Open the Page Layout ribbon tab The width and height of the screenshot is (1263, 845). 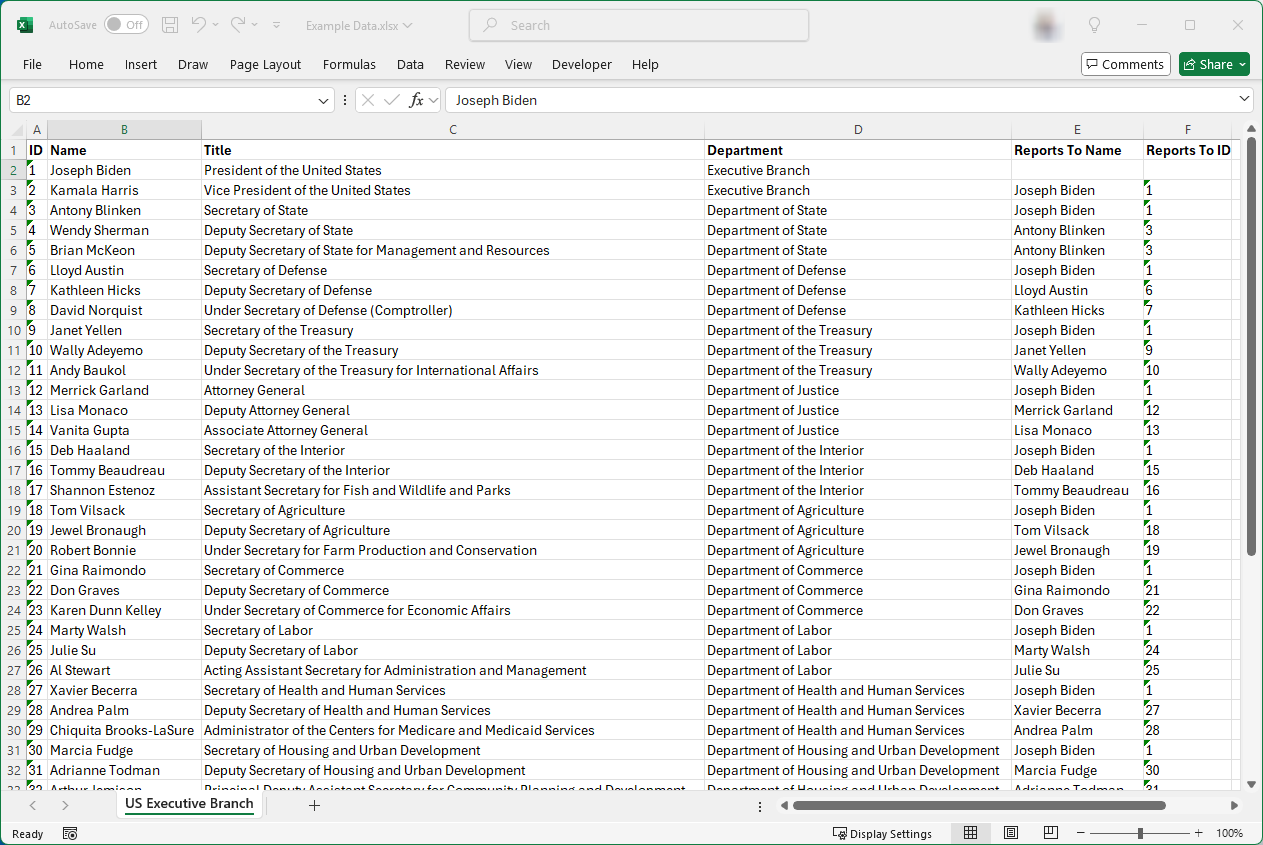point(265,64)
